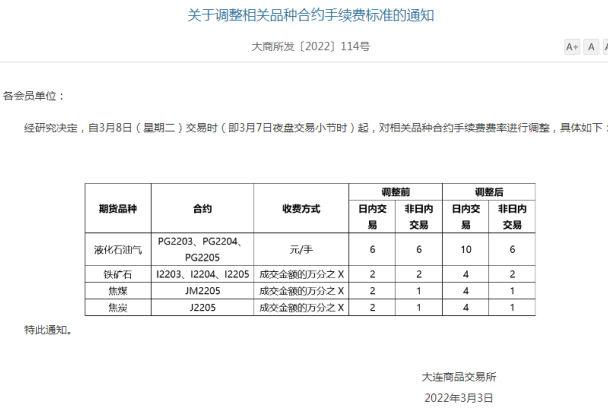Click the 元/手 fee method cell

pyautogui.click(x=301, y=249)
